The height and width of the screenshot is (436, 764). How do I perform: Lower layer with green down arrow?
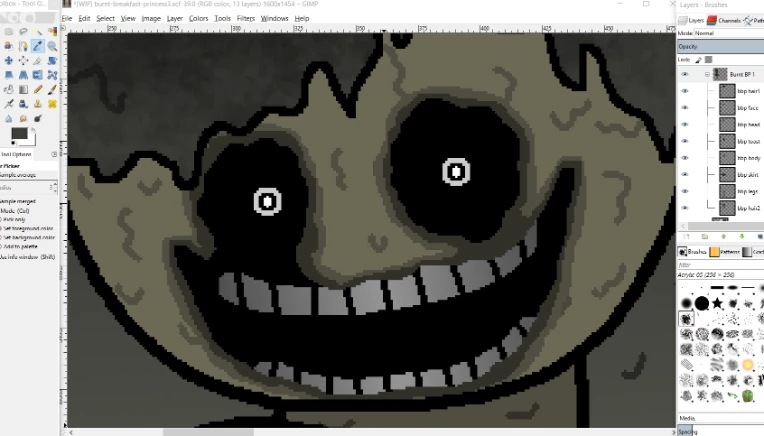pyautogui.click(x=742, y=237)
